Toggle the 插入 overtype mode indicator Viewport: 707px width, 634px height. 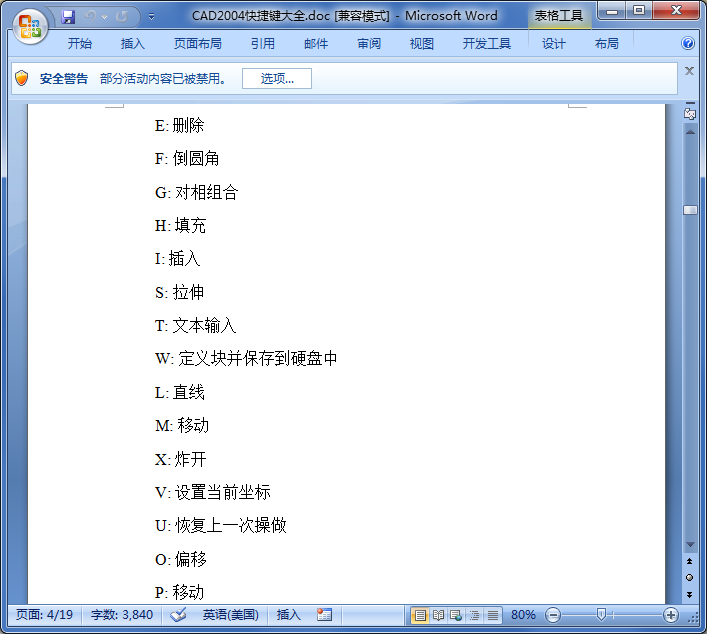(288, 615)
